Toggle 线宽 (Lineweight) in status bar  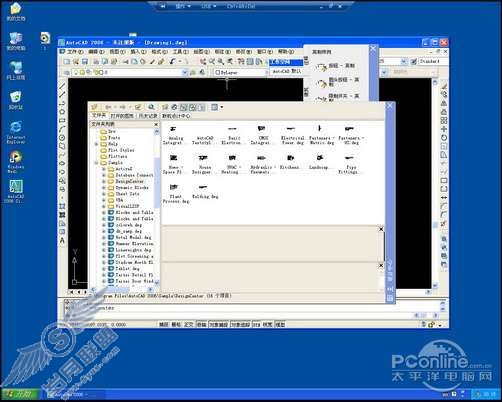(x=268, y=324)
